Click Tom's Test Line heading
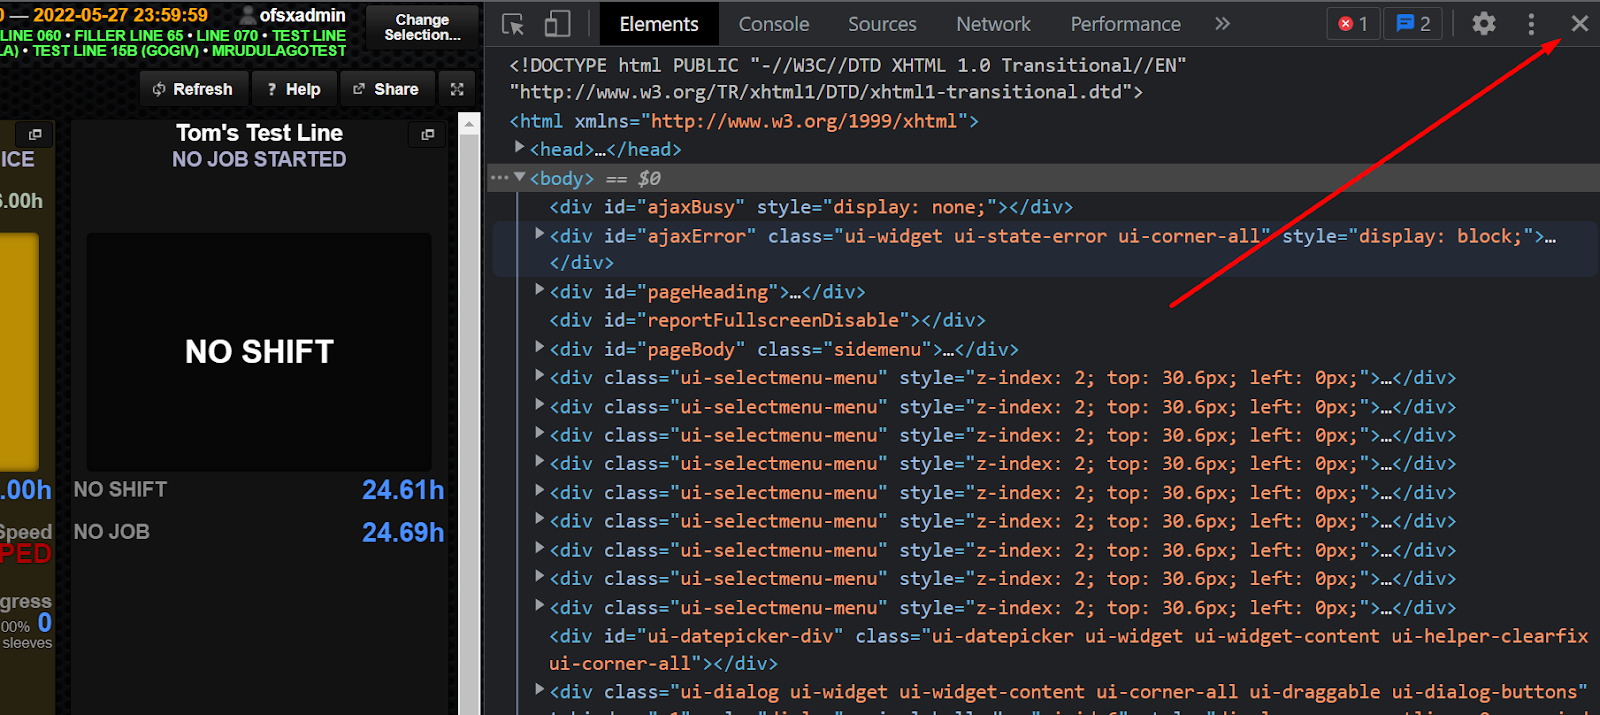 point(259,133)
